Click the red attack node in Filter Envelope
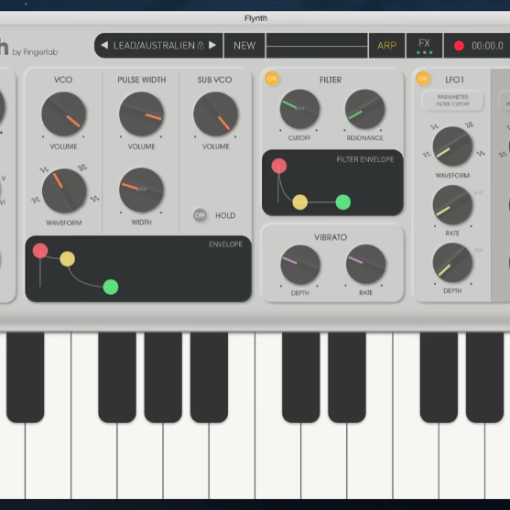 [279, 166]
